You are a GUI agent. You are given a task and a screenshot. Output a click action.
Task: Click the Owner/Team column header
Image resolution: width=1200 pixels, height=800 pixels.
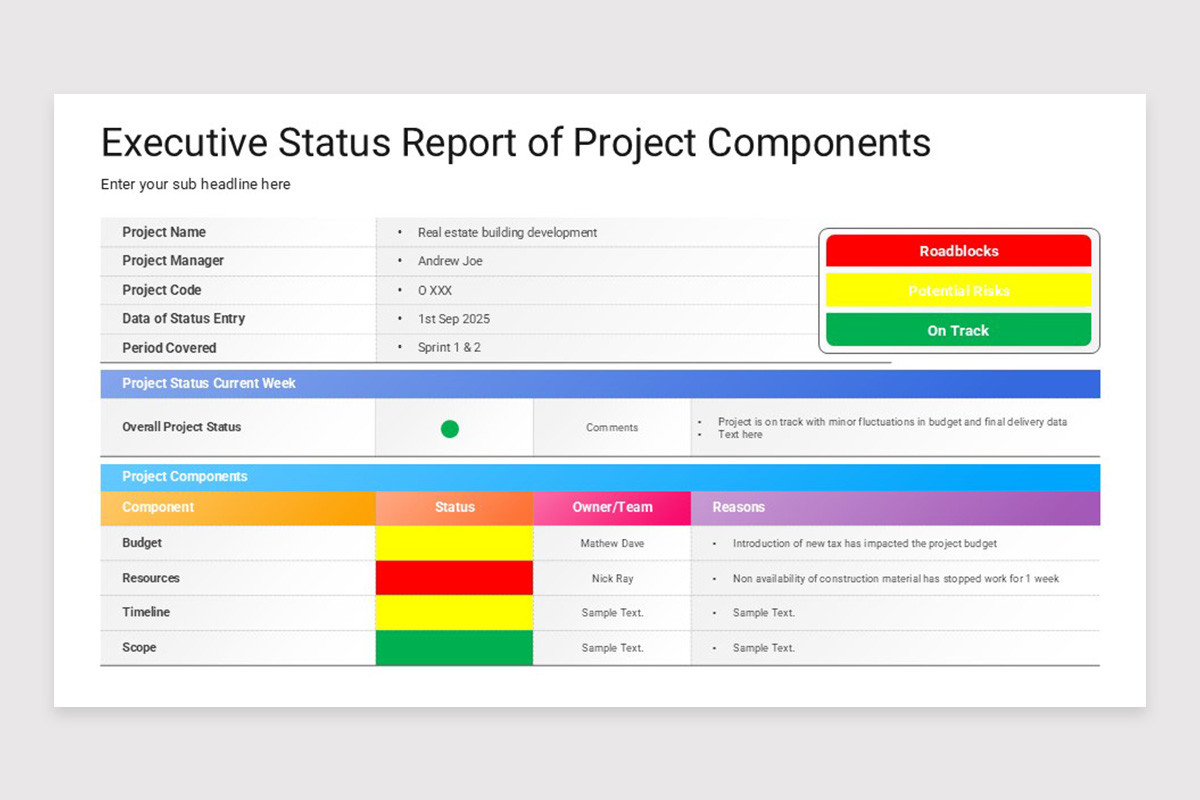coord(612,507)
